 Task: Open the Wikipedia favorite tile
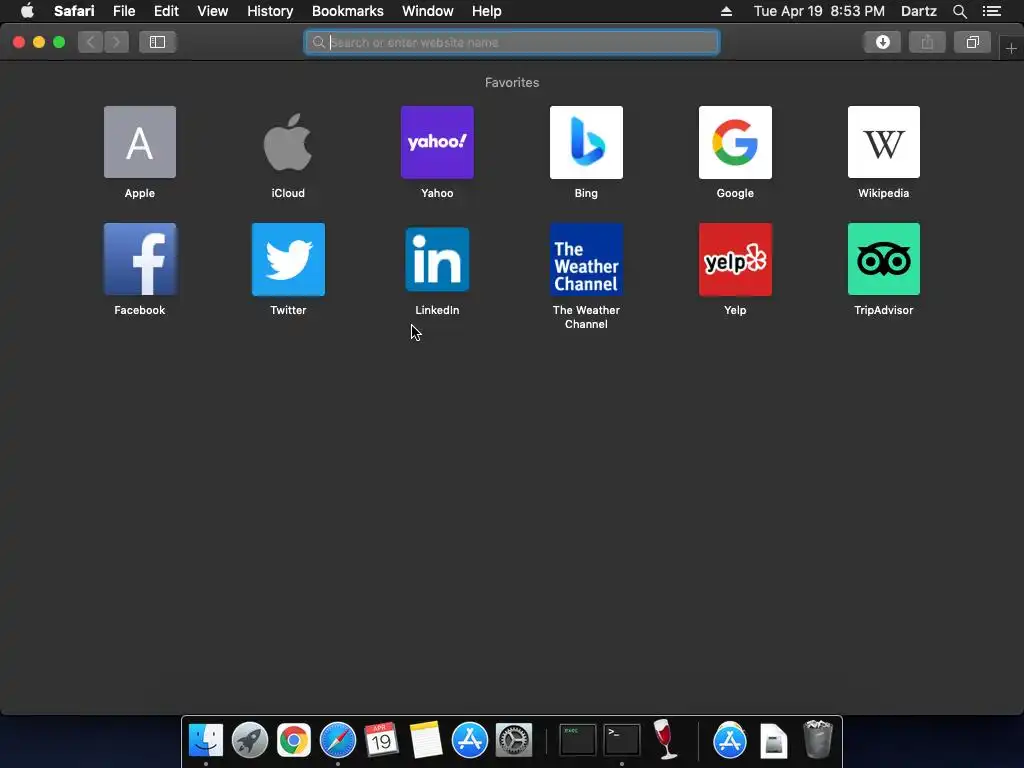point(884,142)
